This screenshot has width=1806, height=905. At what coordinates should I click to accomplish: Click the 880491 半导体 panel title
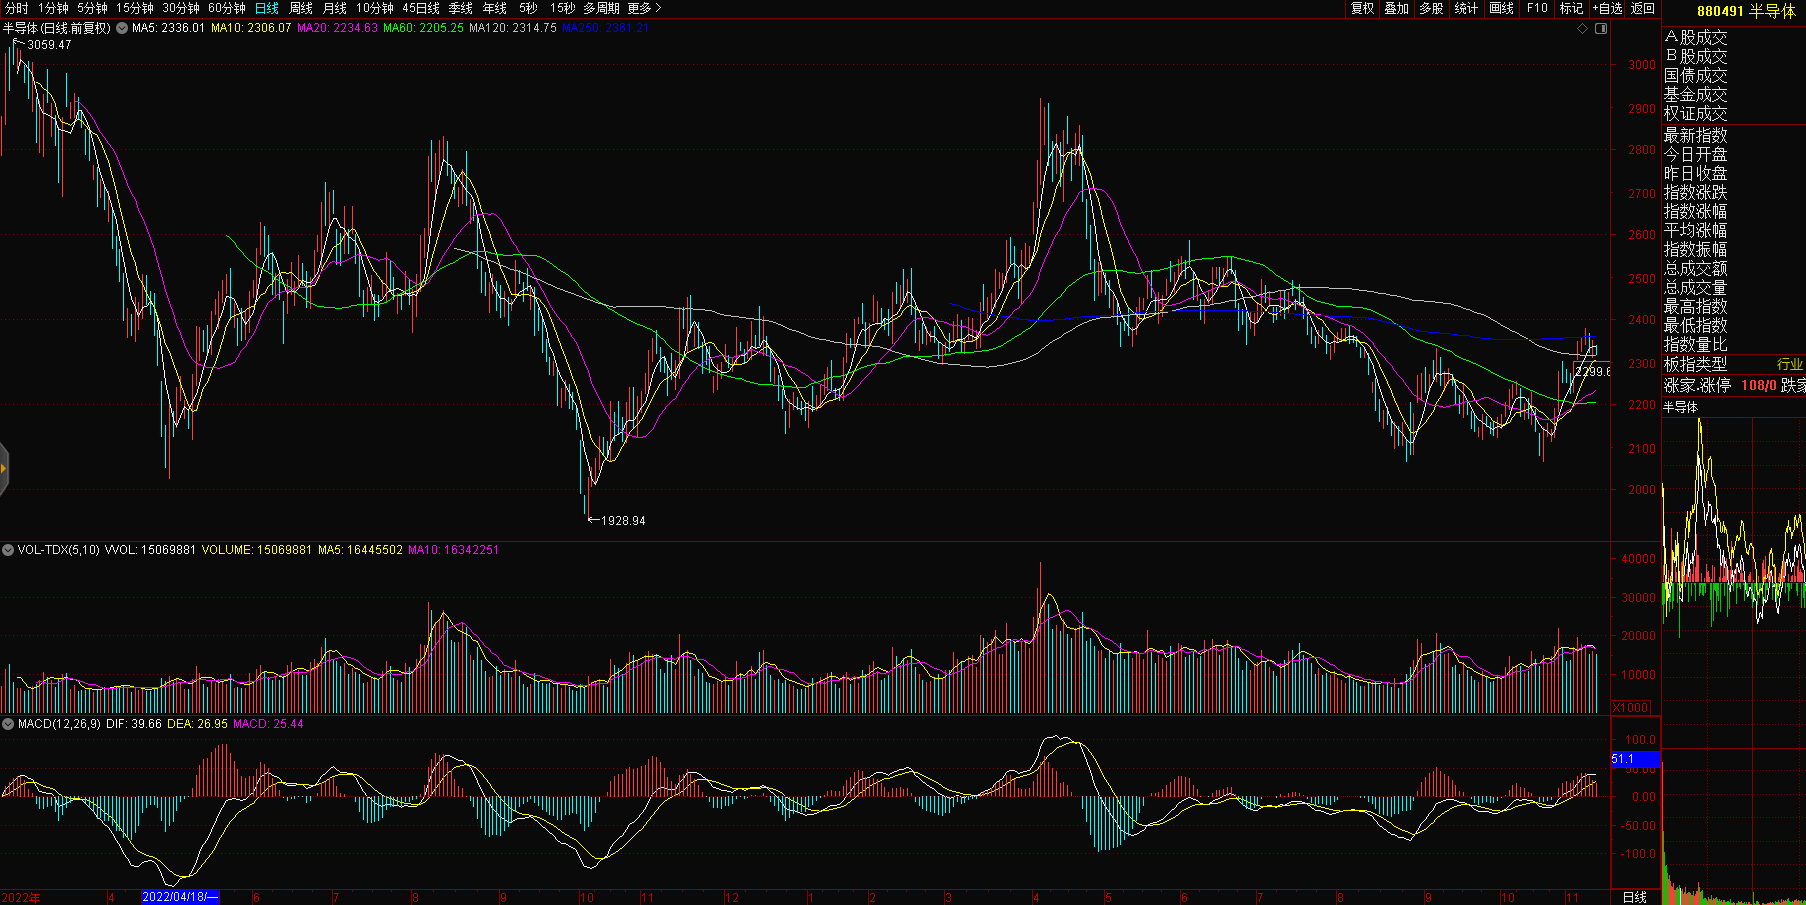point(1746,11)
